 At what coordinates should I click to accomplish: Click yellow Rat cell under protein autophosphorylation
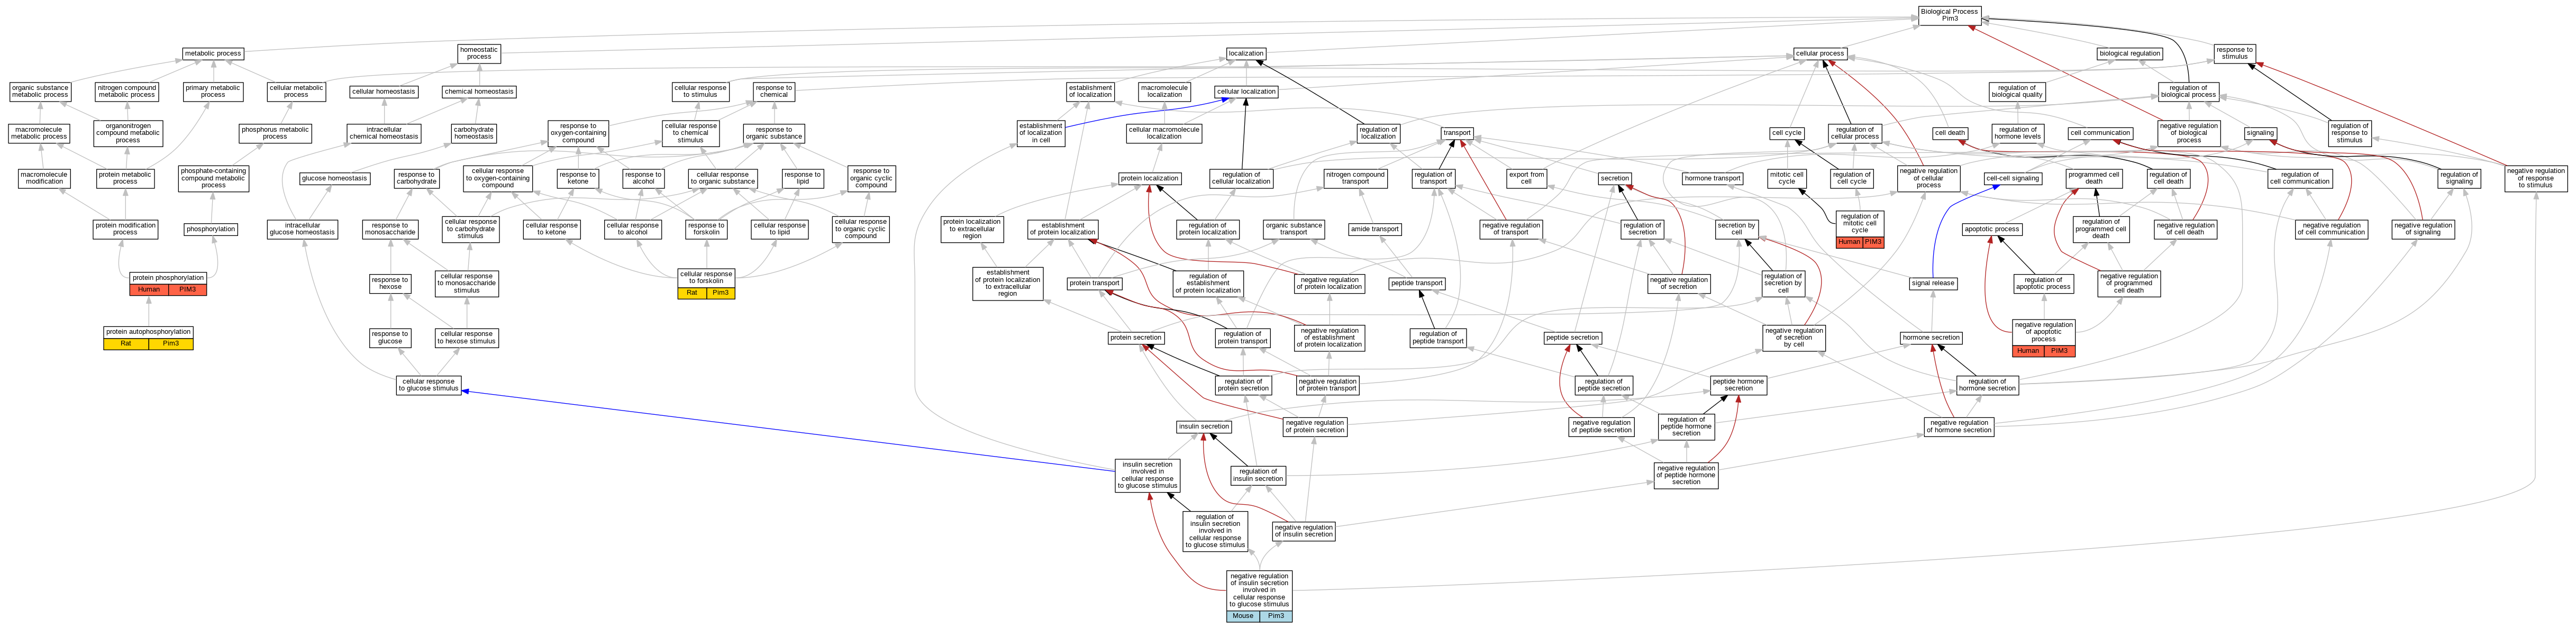click(x=126, y=344)
